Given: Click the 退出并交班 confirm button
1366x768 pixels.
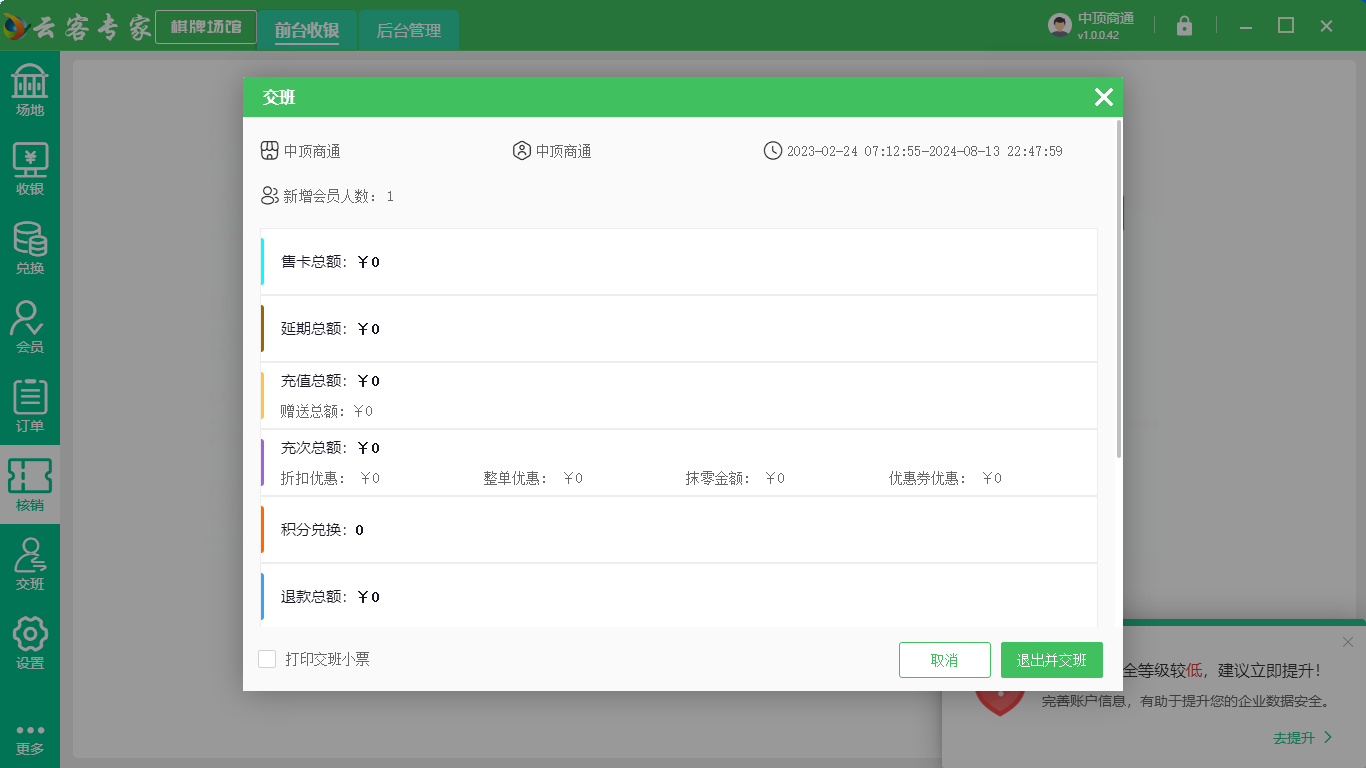Looking at the screenshot, I should pos(1051,660).
